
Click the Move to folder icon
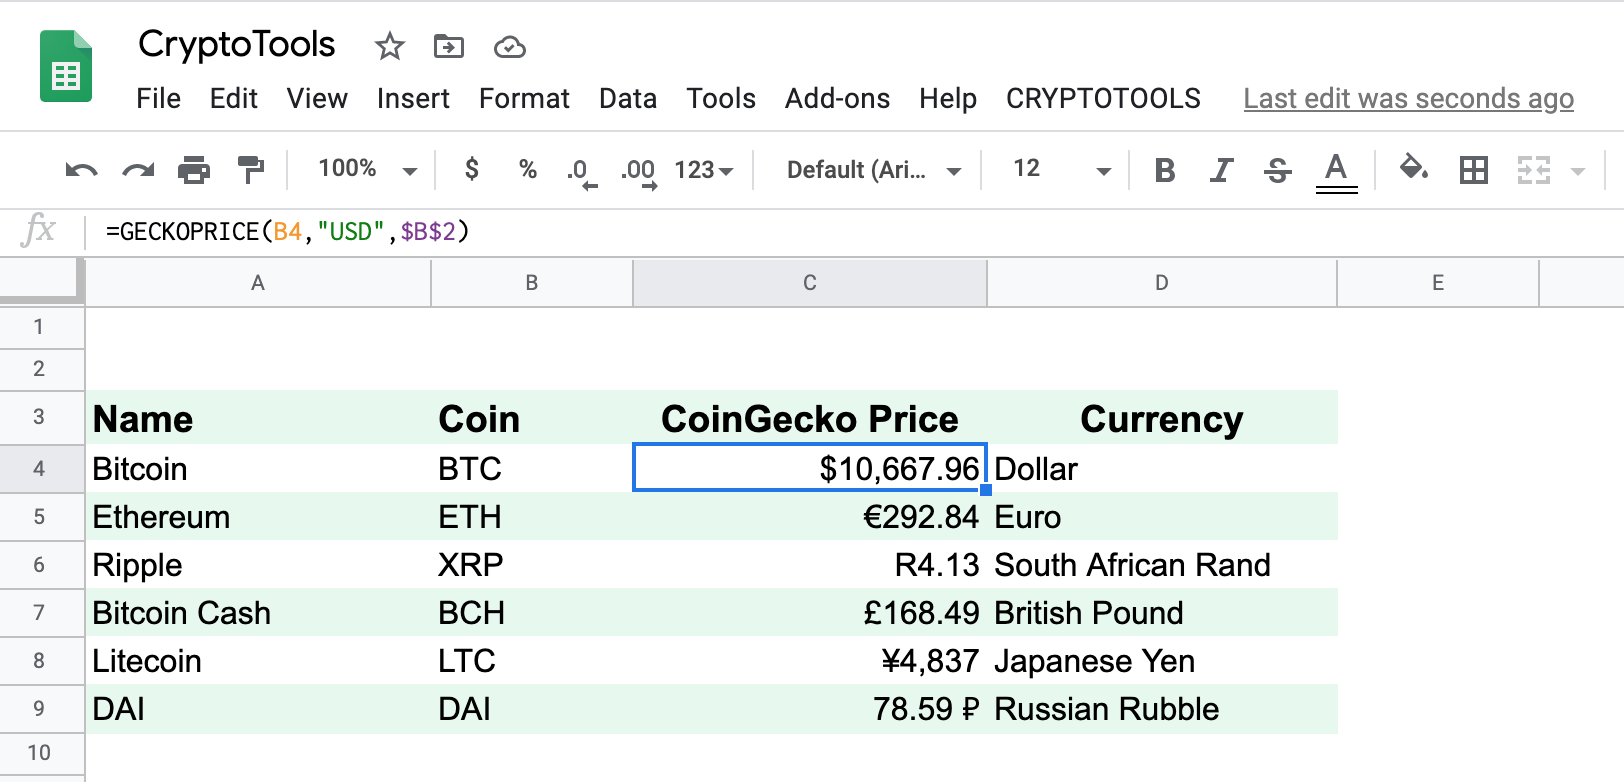click(x=448, y=46)
